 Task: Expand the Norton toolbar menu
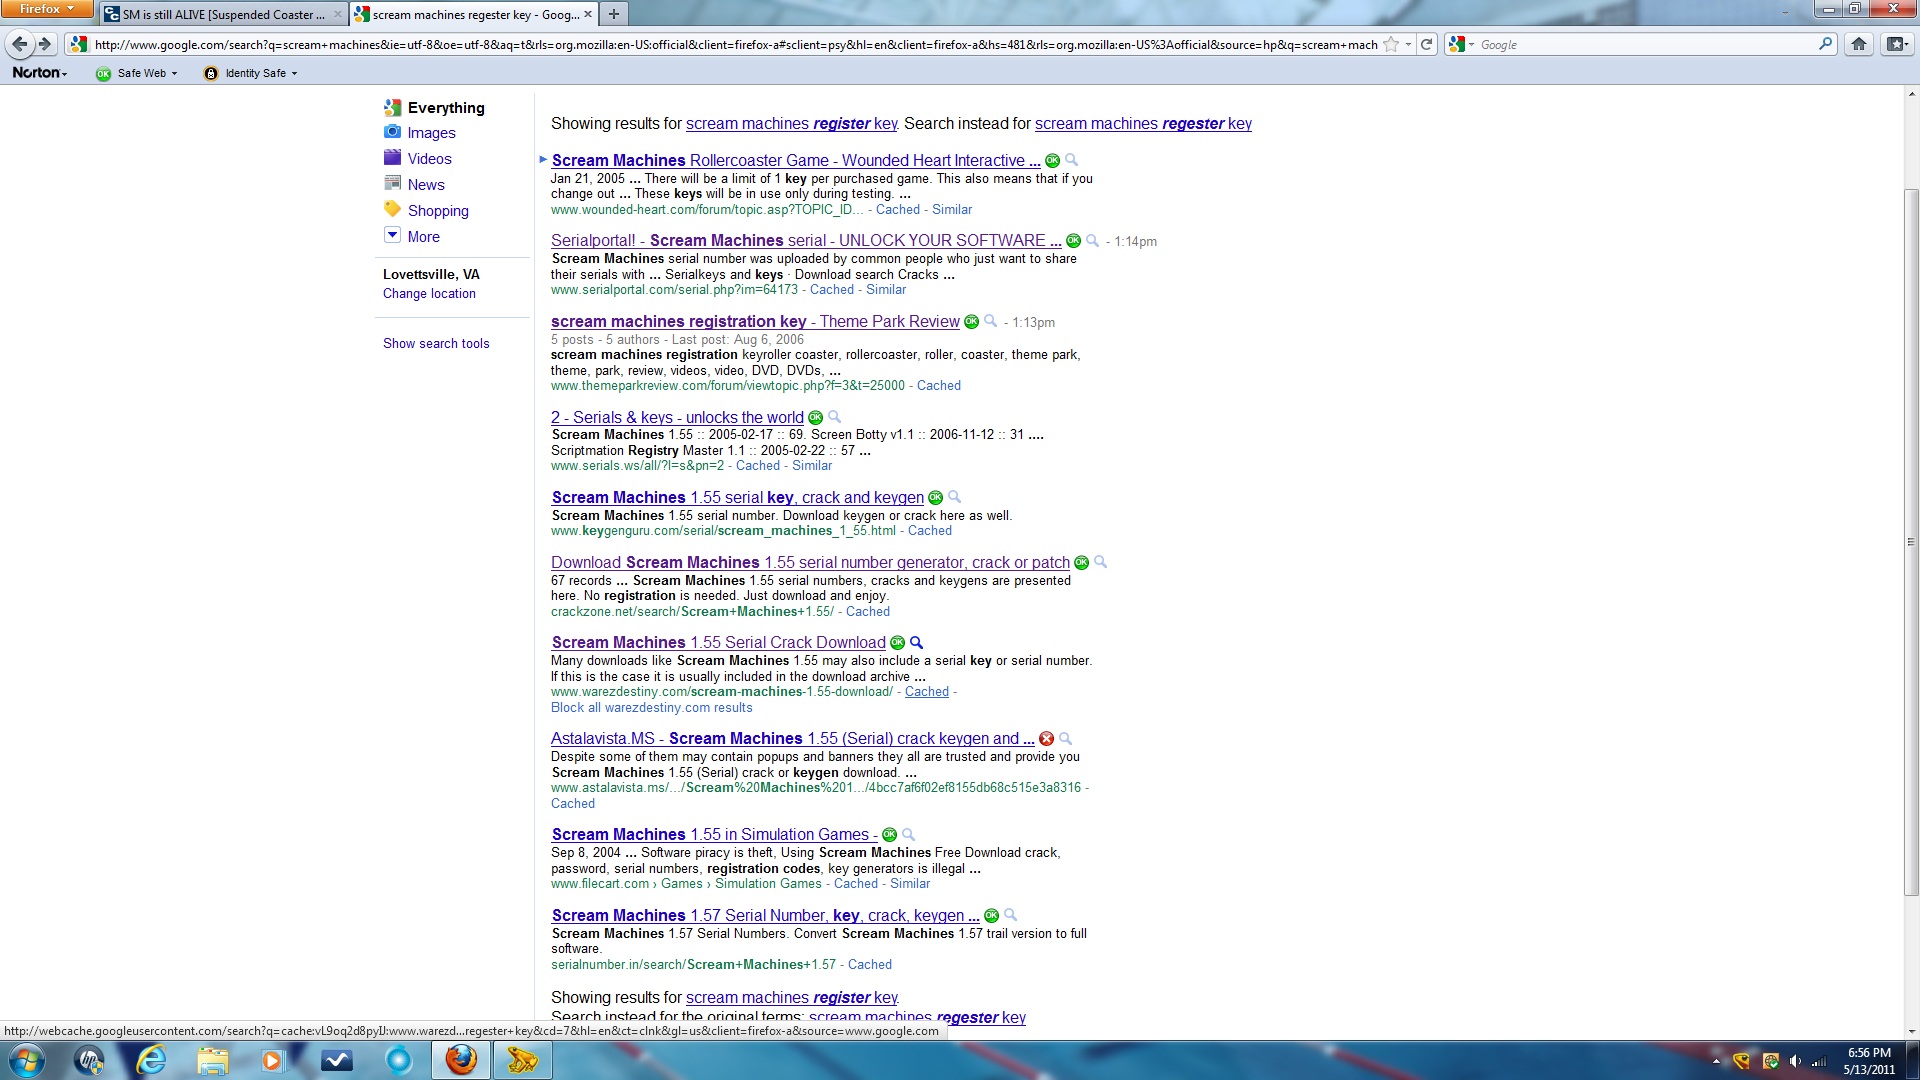pos(40,73)
